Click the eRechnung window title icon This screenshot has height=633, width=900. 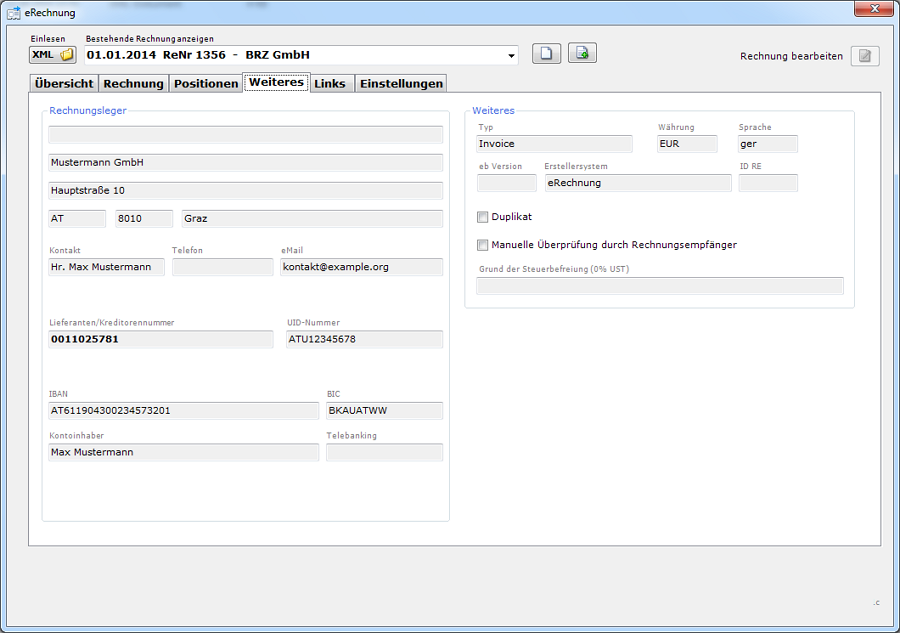14,12
